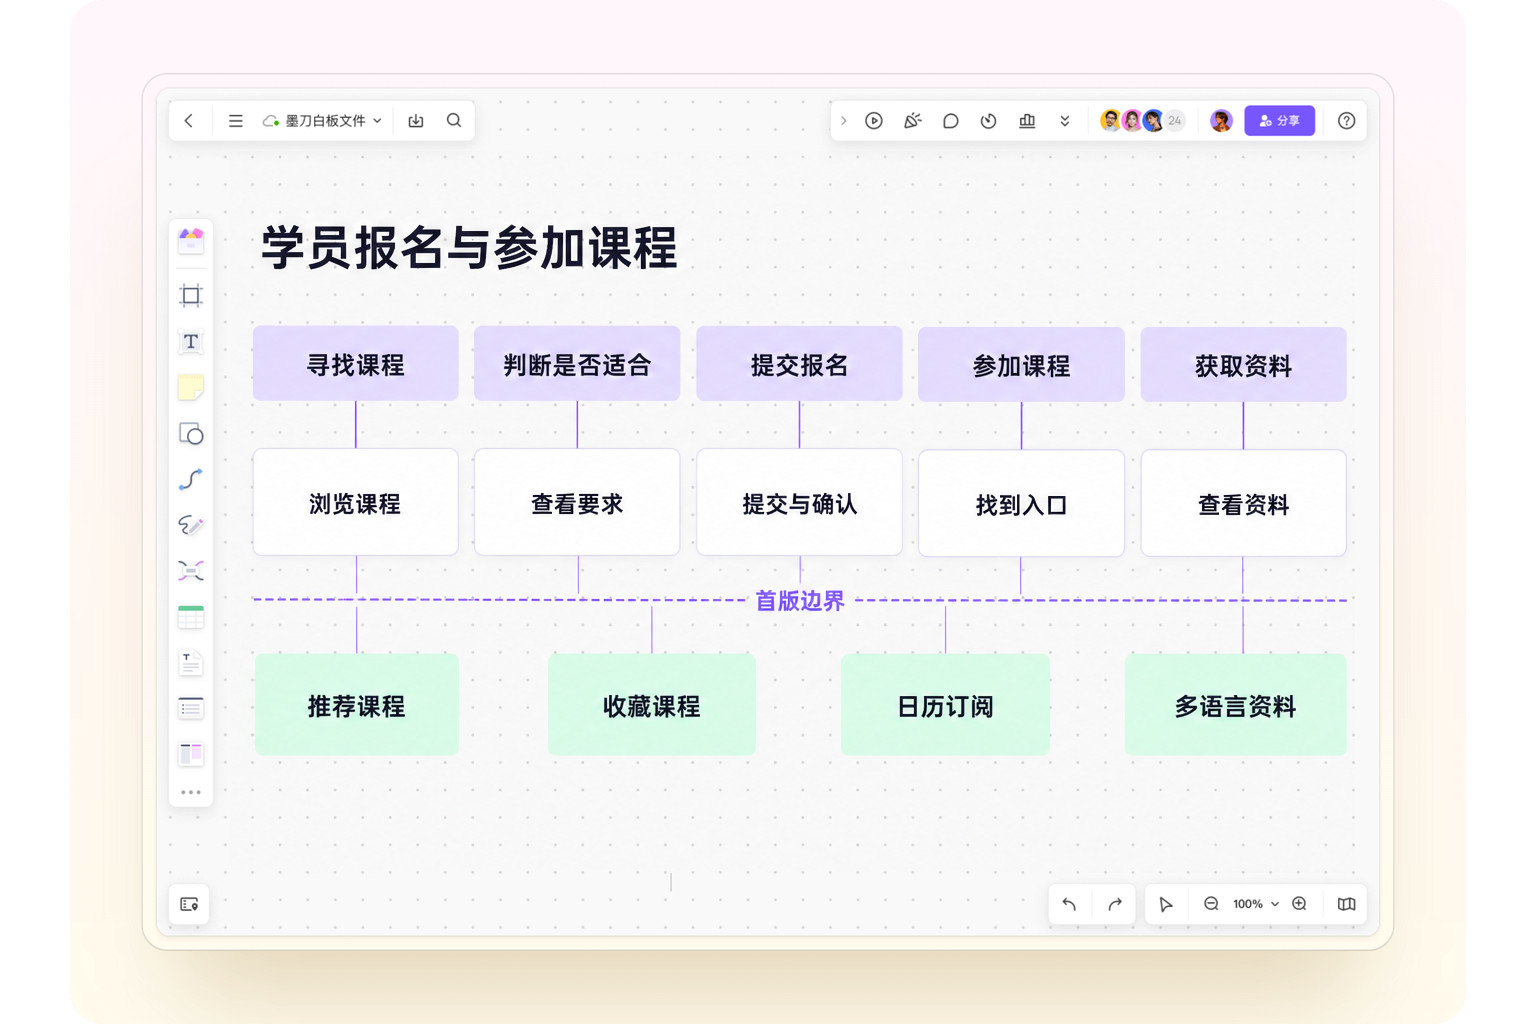Choose the connector line tool
This screenshot has width=1536, height=1024.
click(x=191, y=480)
